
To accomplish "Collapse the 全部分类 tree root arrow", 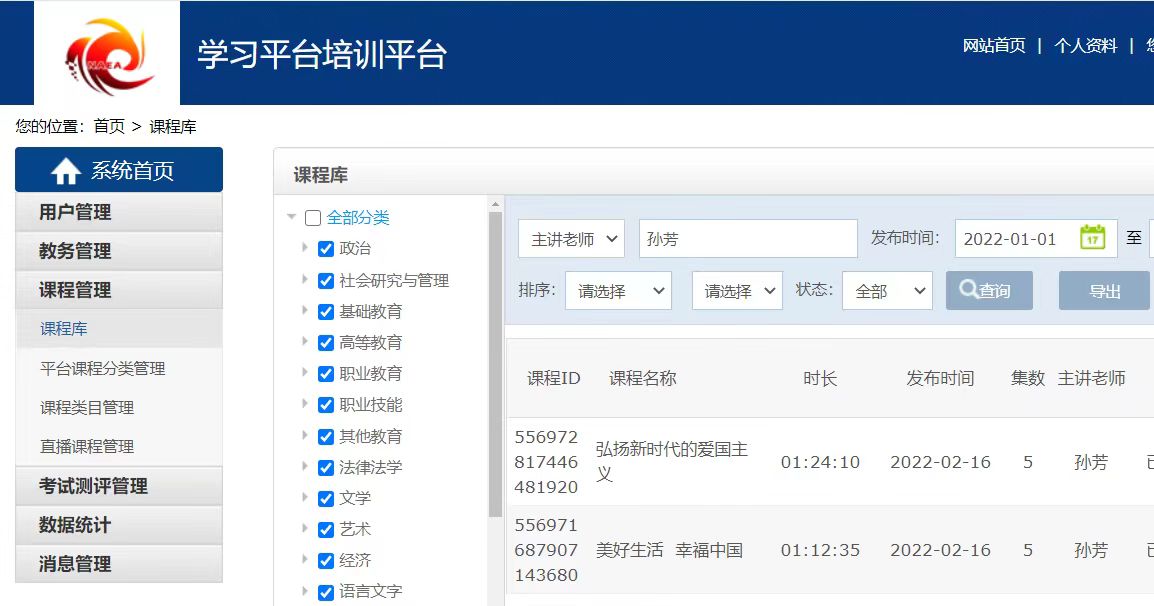I will click(291, 217).
